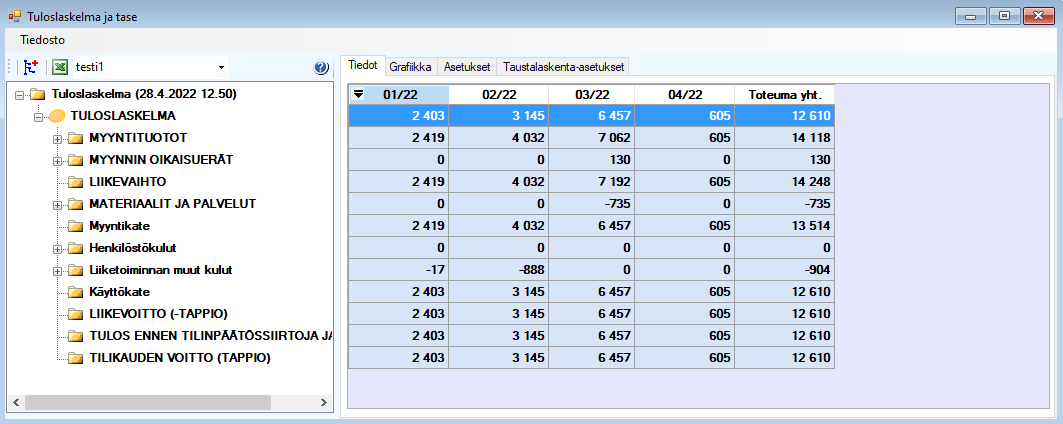Expand the Henkilöstökulut node
Screen dimensions: 1063x424
(x=57, y=249)
